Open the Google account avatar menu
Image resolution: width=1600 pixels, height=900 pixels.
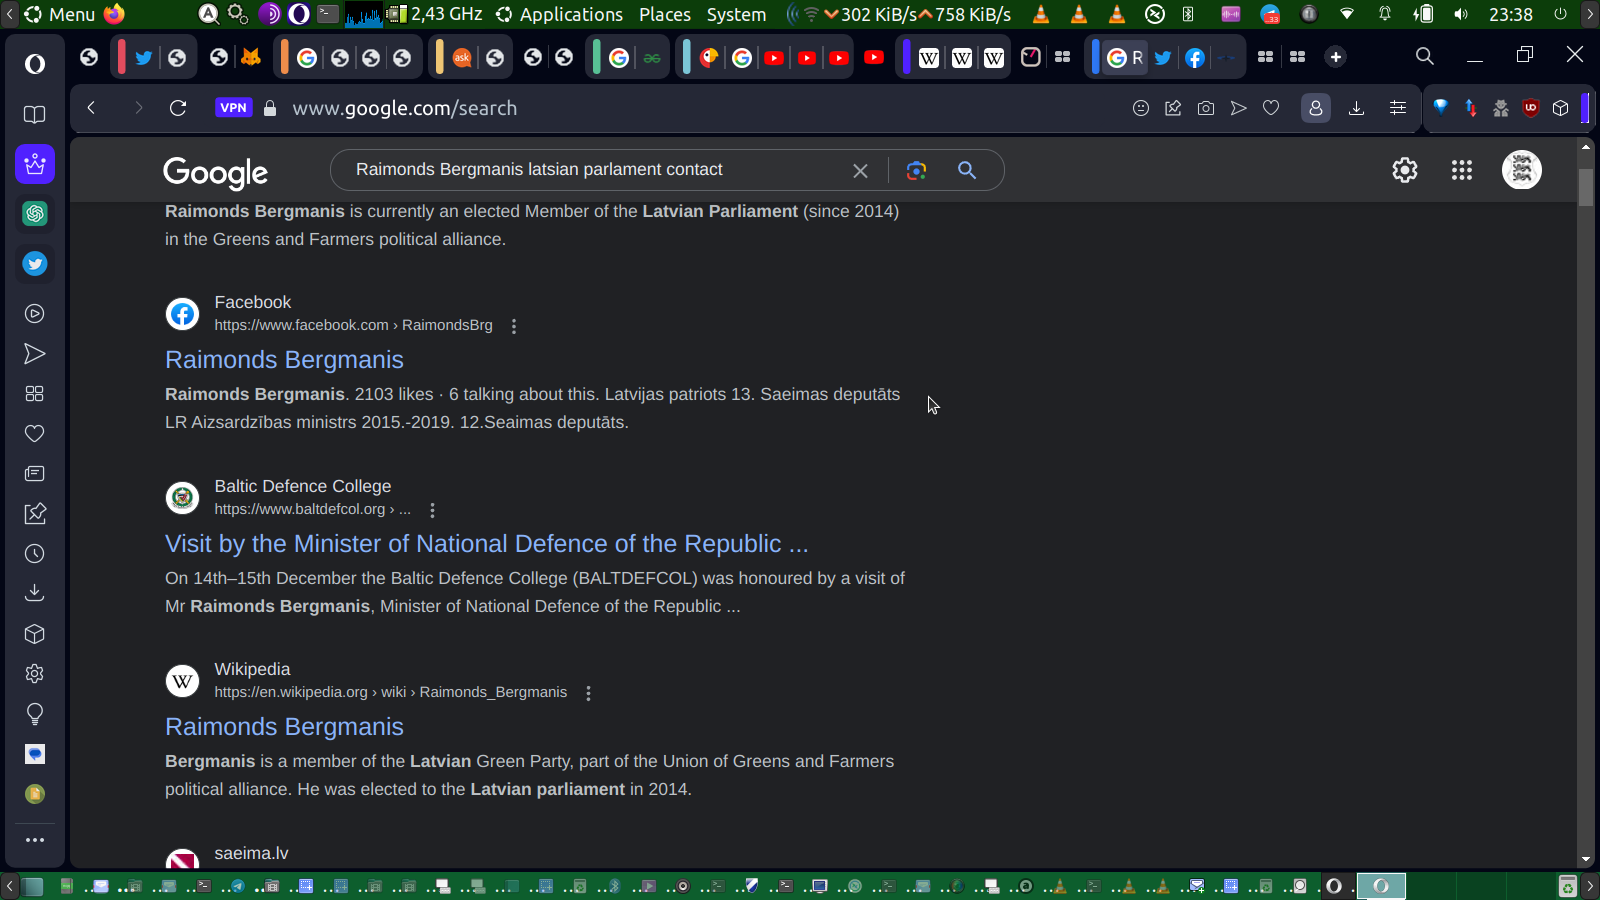point(1522,170)
